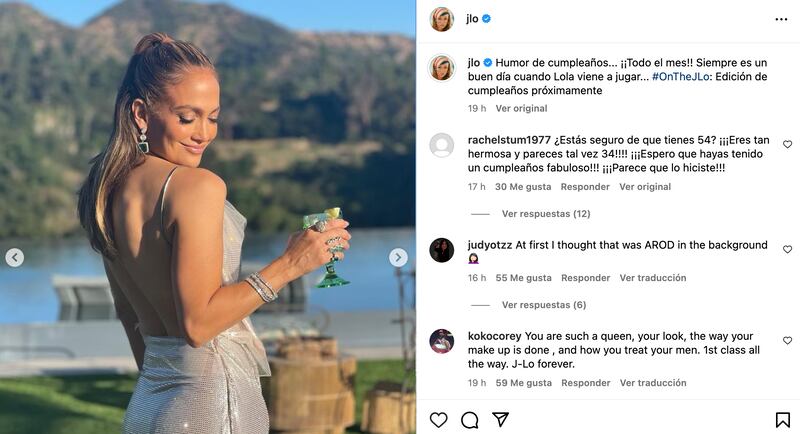Viewport: 800px width, 434px height.
Task: View translation of kokocorey's comment
Action: [652, 383]
